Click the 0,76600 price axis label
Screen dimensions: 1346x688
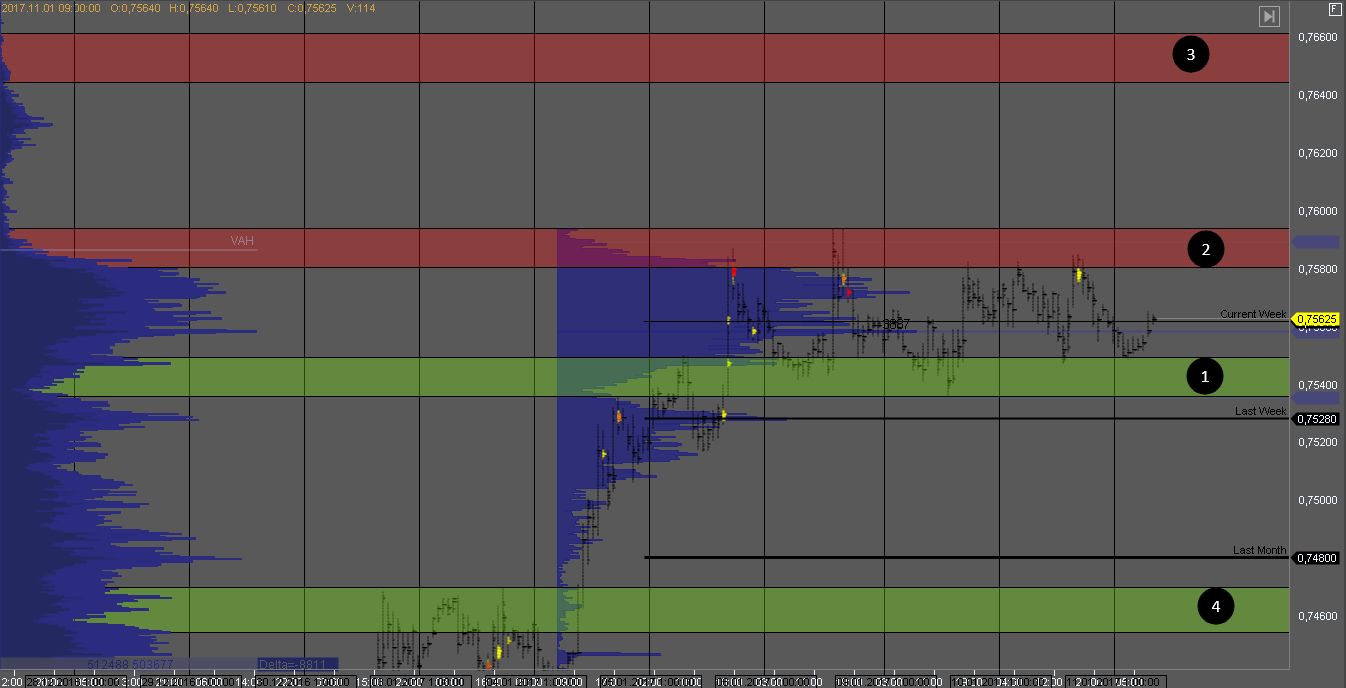[x=1316, y=37]
